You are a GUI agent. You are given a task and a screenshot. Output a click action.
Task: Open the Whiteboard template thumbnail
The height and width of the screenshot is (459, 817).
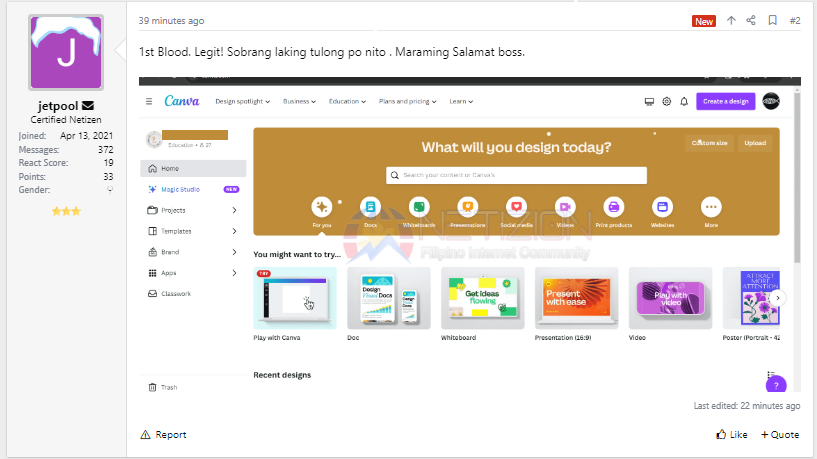(x=482, y=298)
